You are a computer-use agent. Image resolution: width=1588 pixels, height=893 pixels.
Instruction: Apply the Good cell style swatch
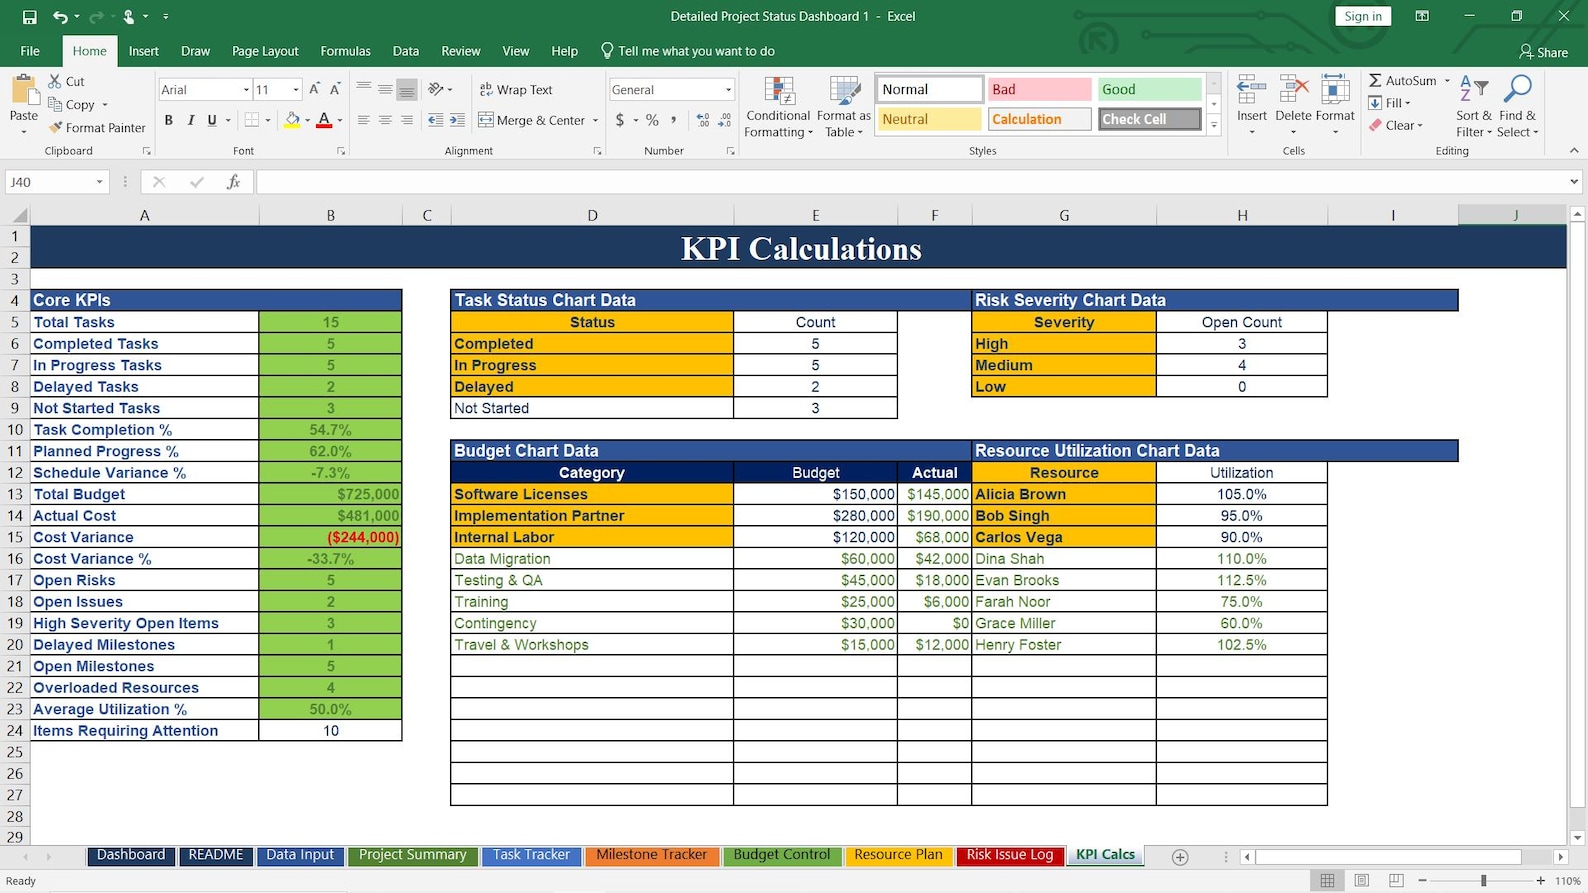click(1149, 89)
